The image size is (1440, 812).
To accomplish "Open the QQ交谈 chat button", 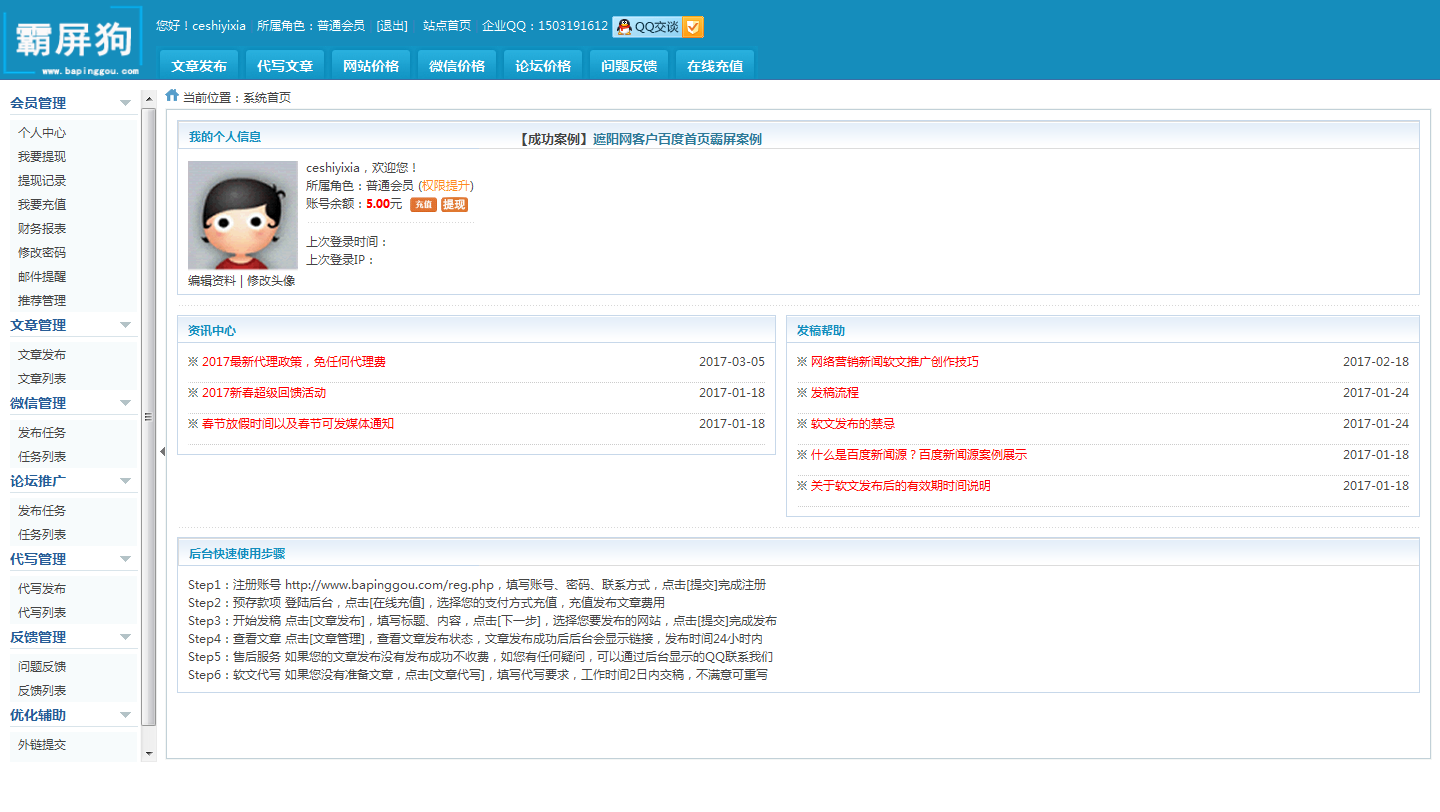I will (647, 27).
